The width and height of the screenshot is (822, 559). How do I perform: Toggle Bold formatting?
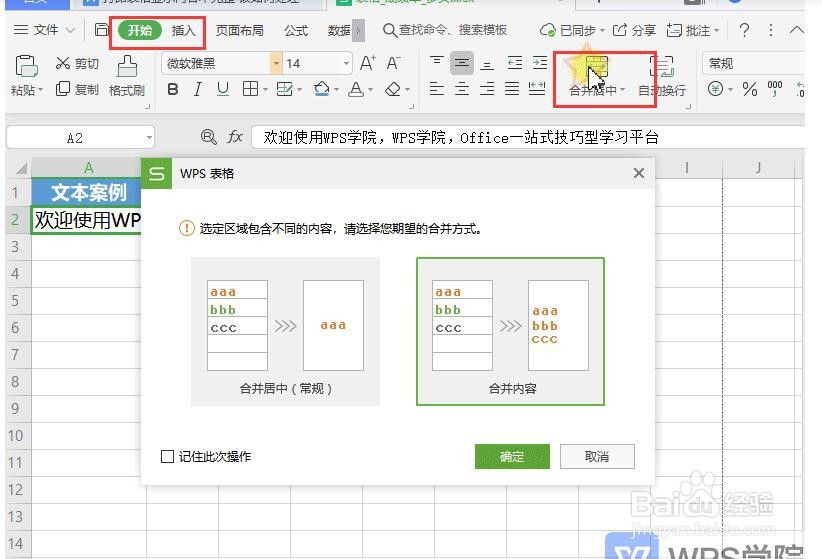click(172, 89)
